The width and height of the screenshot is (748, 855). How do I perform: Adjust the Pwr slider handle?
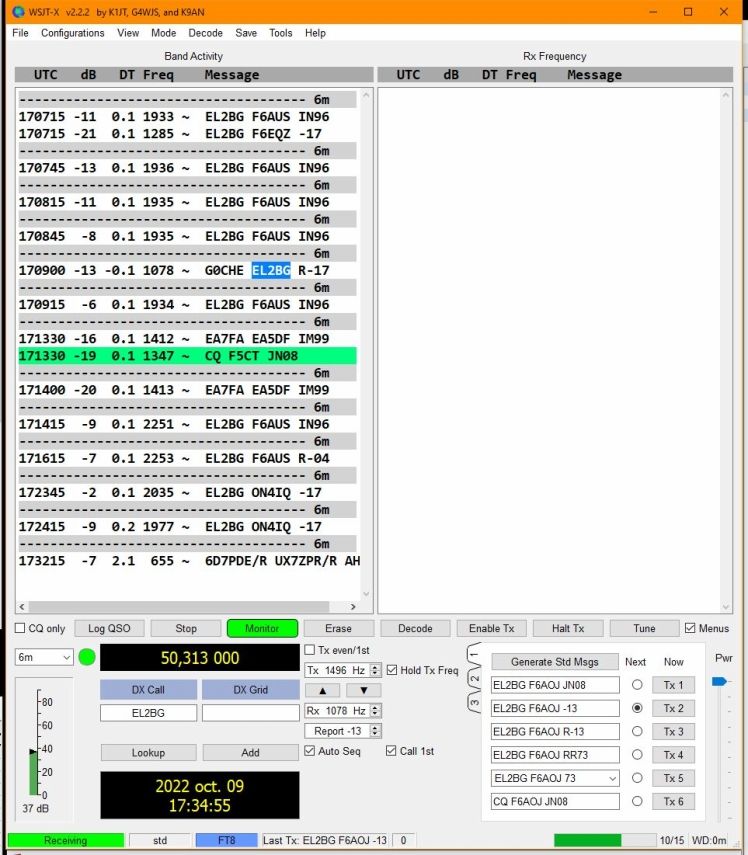coord(719,681)
